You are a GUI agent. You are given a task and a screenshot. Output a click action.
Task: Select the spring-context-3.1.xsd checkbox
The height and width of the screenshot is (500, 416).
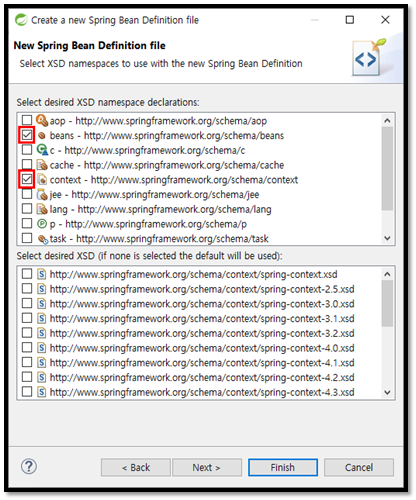(27, 318)
